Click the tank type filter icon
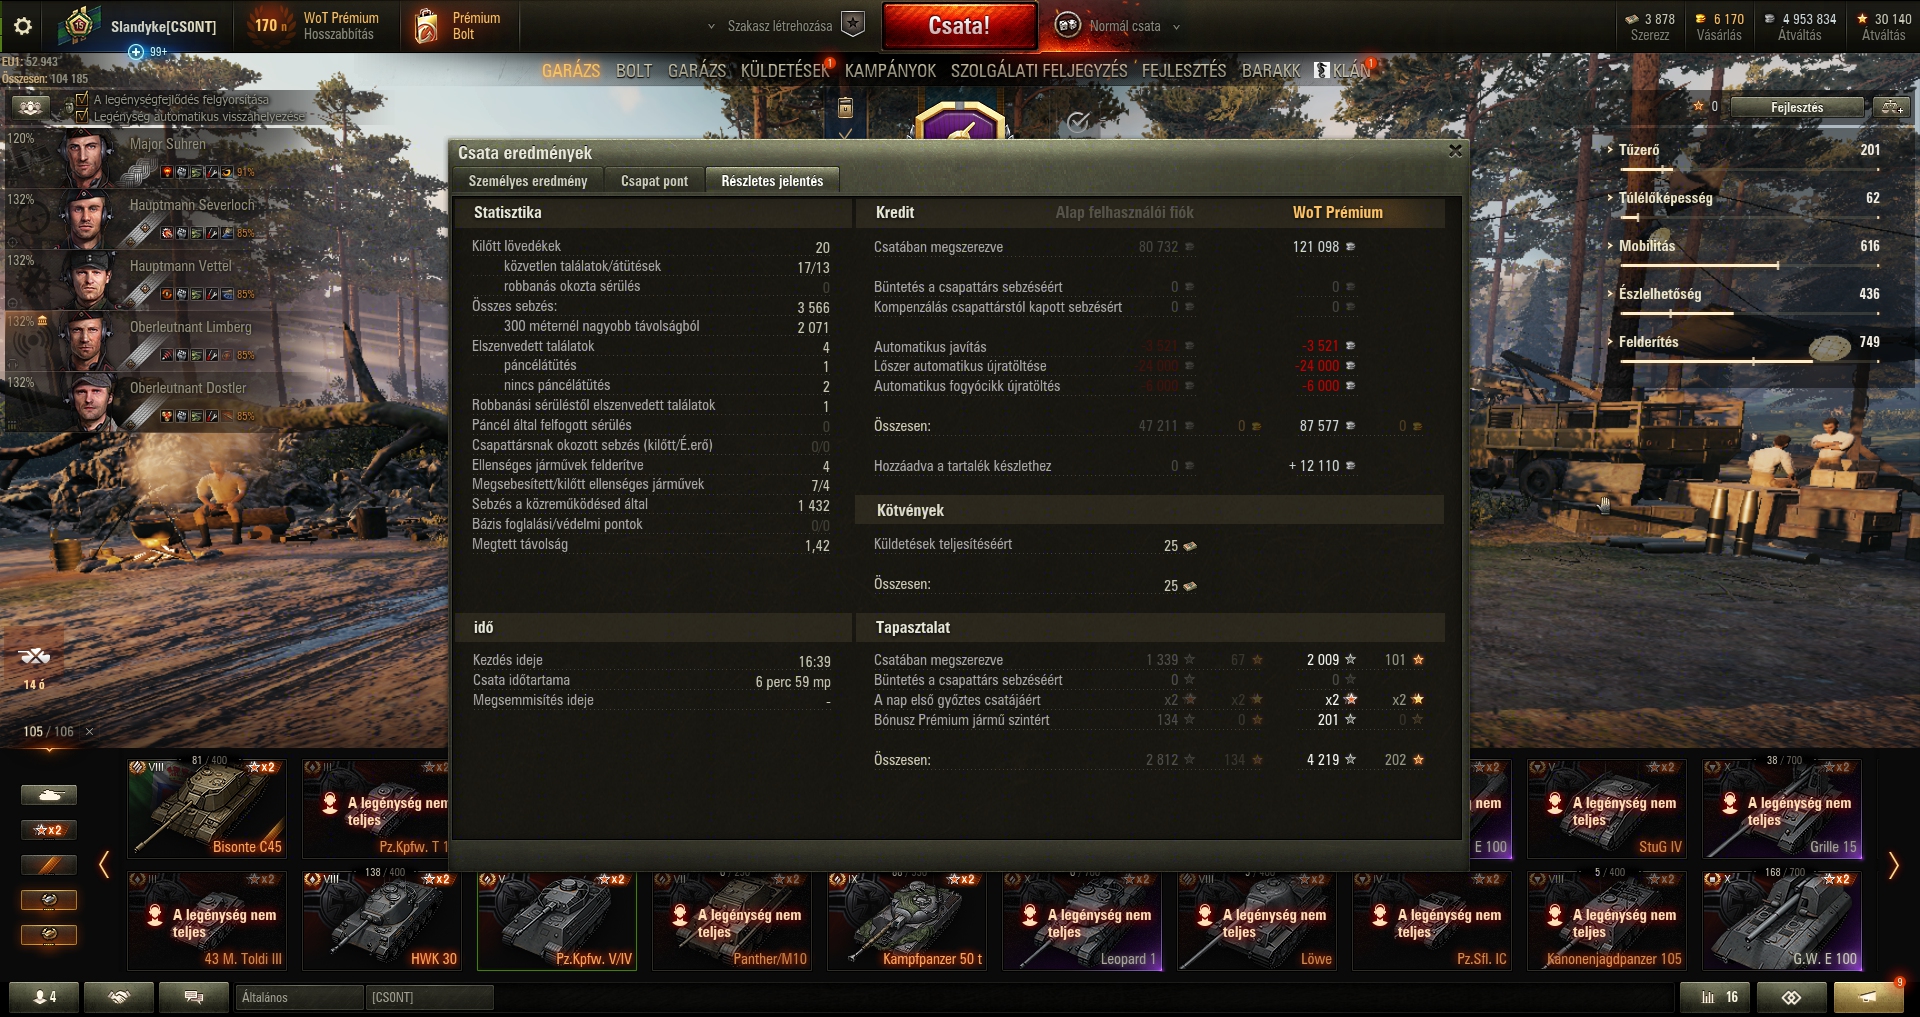This screenshot has height=1017, width=1920. 49,795
